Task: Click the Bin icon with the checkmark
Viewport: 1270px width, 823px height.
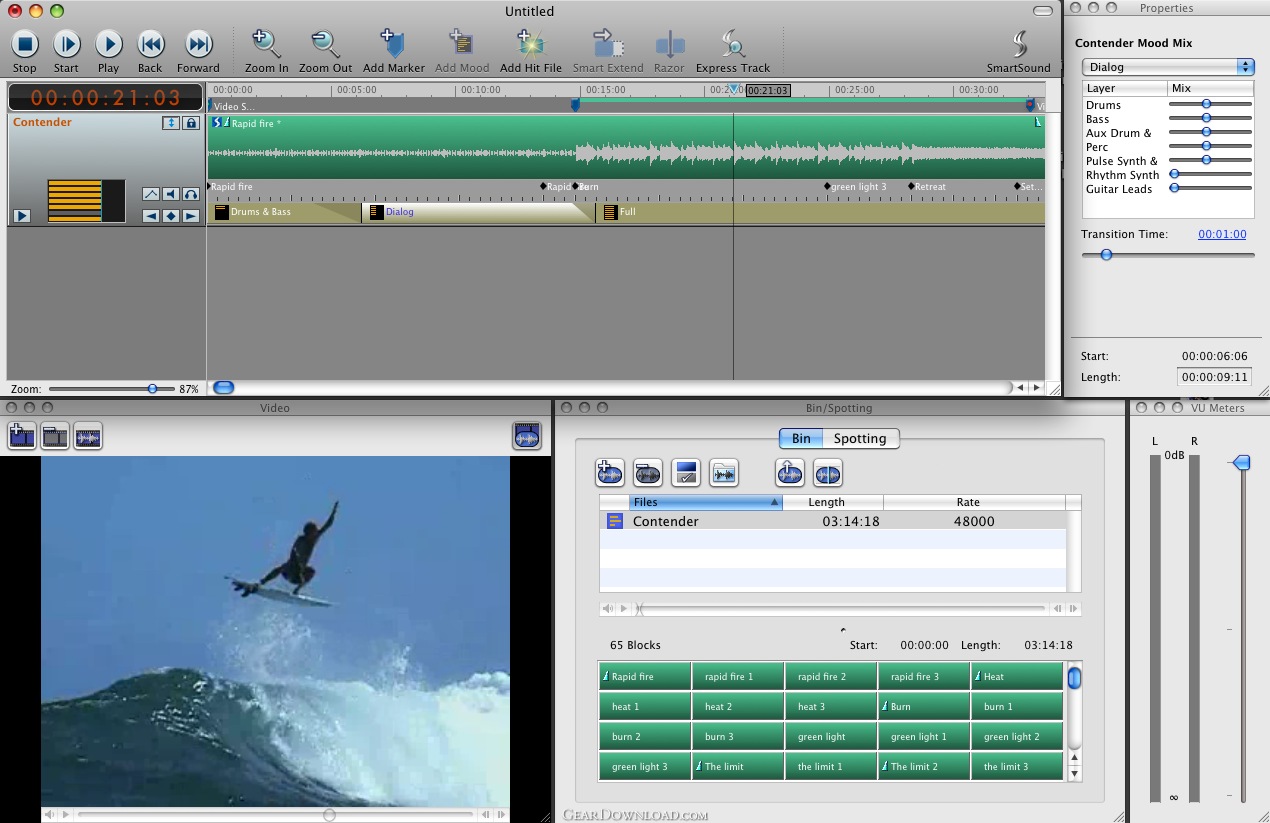Action: tap(686, 472)
